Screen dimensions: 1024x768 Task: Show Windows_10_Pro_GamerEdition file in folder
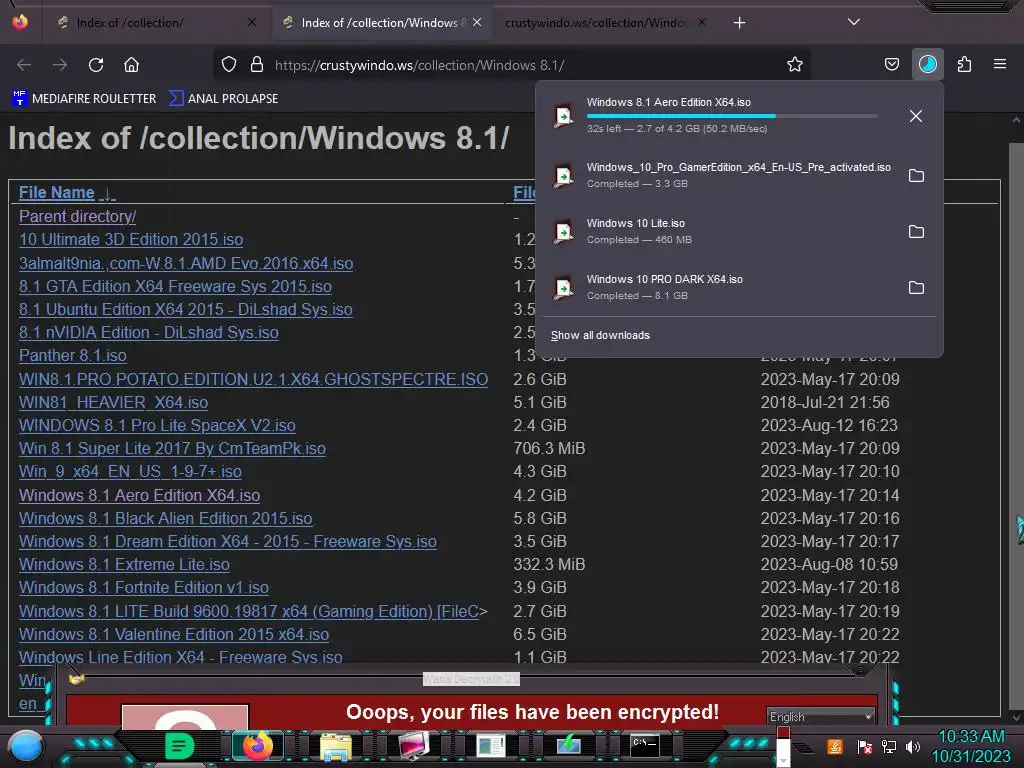pos(916,176)
